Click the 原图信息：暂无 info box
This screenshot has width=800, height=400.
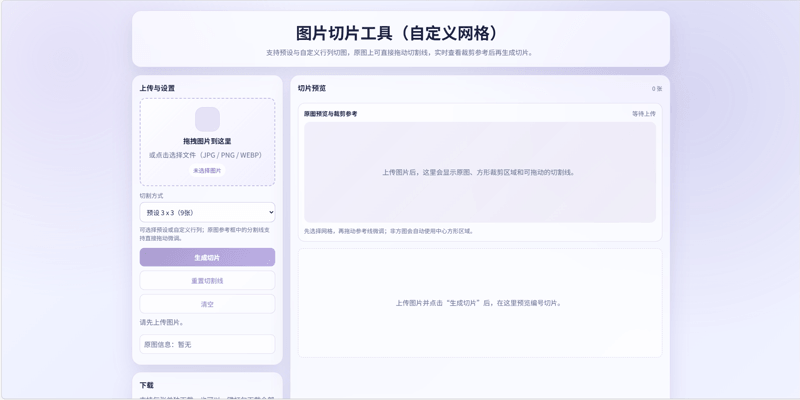(207, 344)
